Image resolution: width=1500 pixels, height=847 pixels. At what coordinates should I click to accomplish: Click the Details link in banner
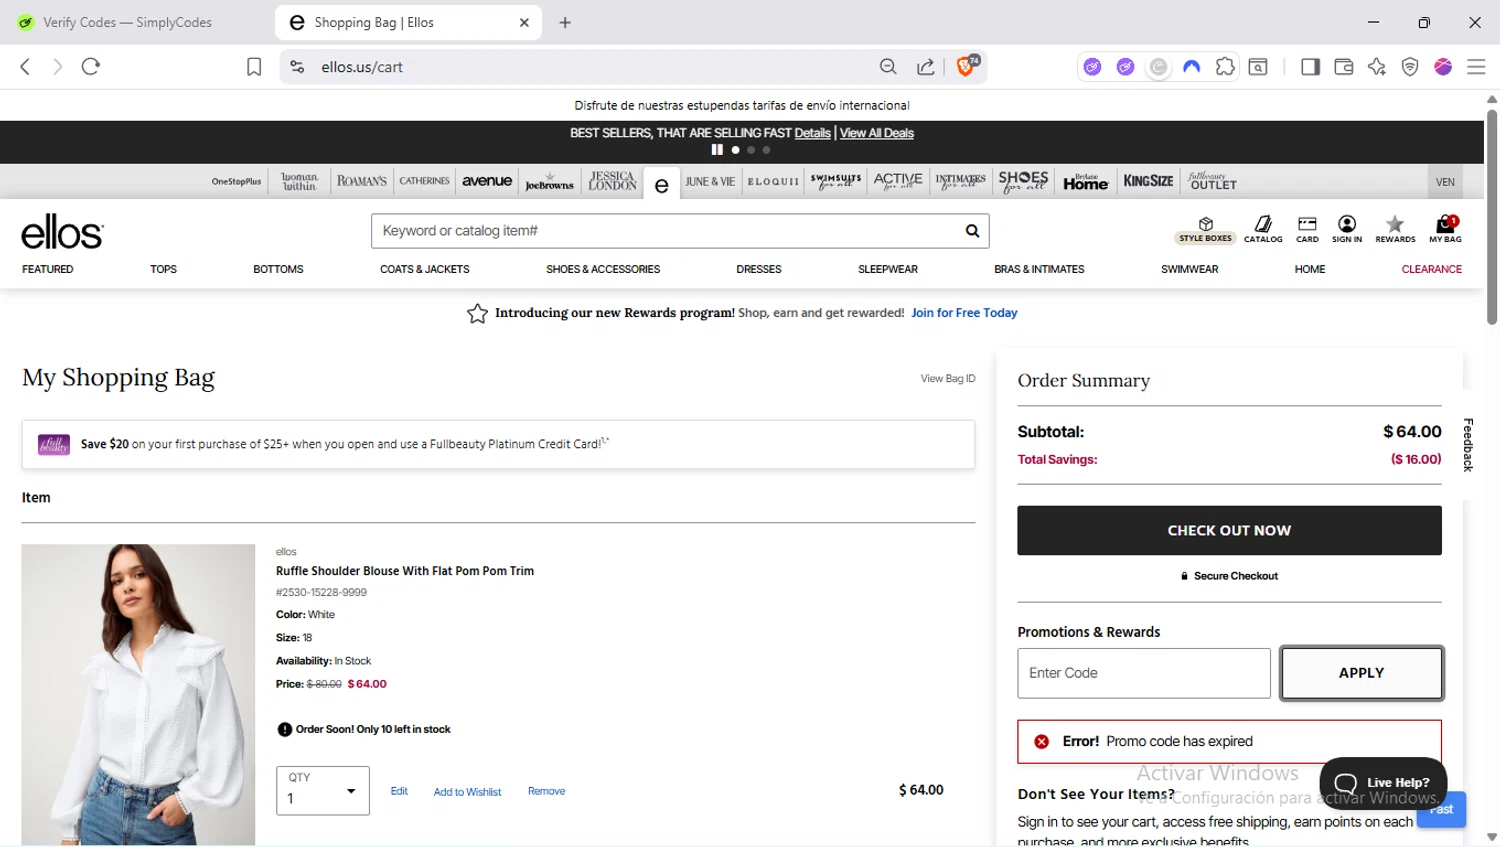click(812, 133)
